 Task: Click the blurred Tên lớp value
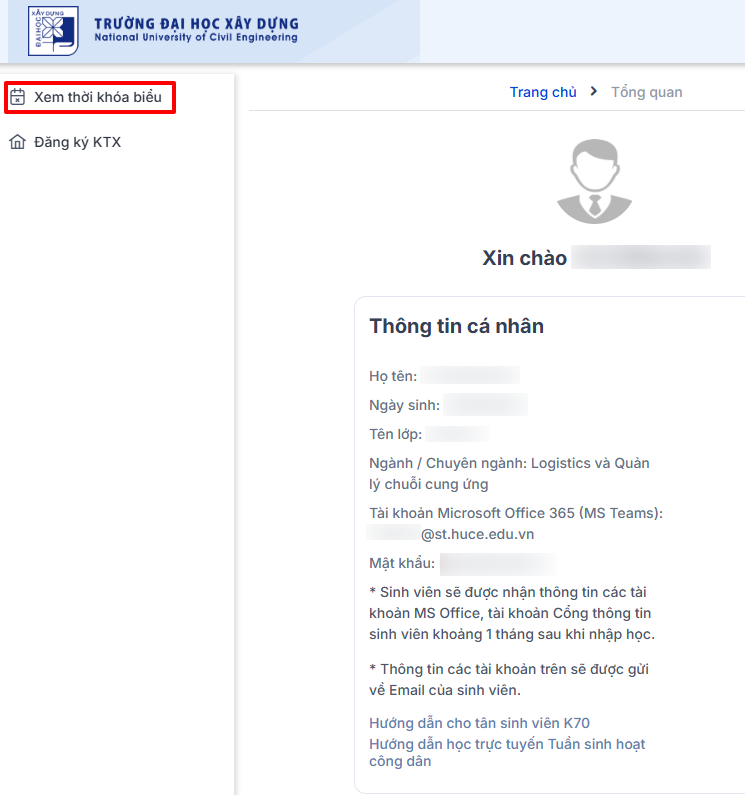click(458, 434)
